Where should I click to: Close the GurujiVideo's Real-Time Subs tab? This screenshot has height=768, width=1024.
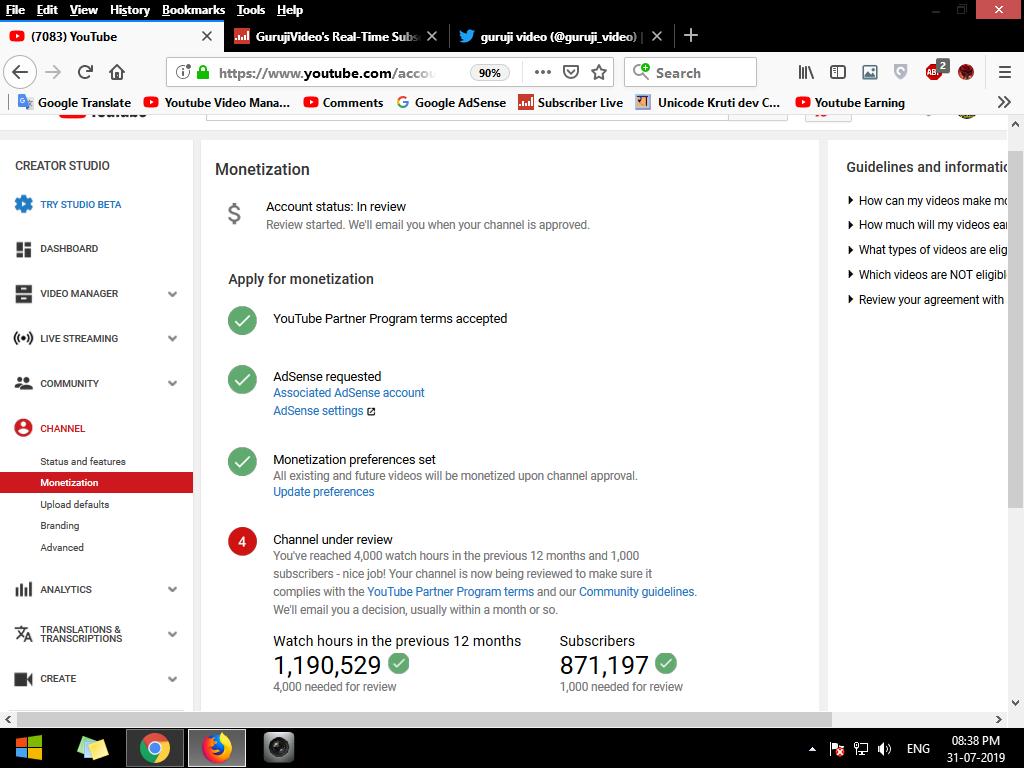click(432, 37)
